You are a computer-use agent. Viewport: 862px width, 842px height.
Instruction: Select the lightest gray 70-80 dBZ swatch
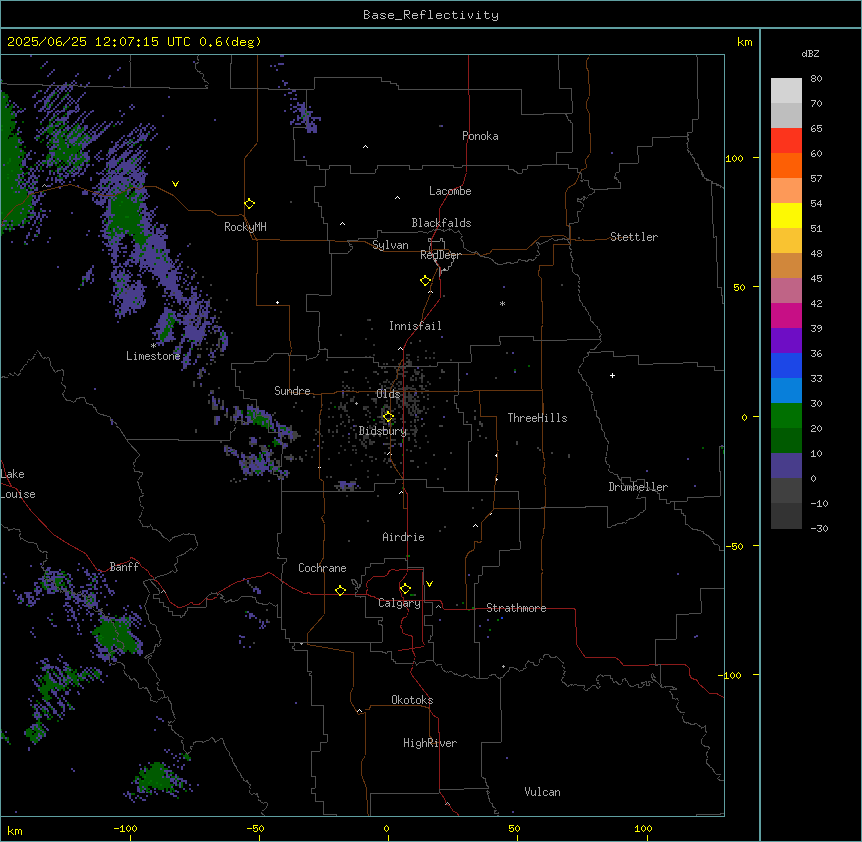pyautogui.click(x=786, y=91)
